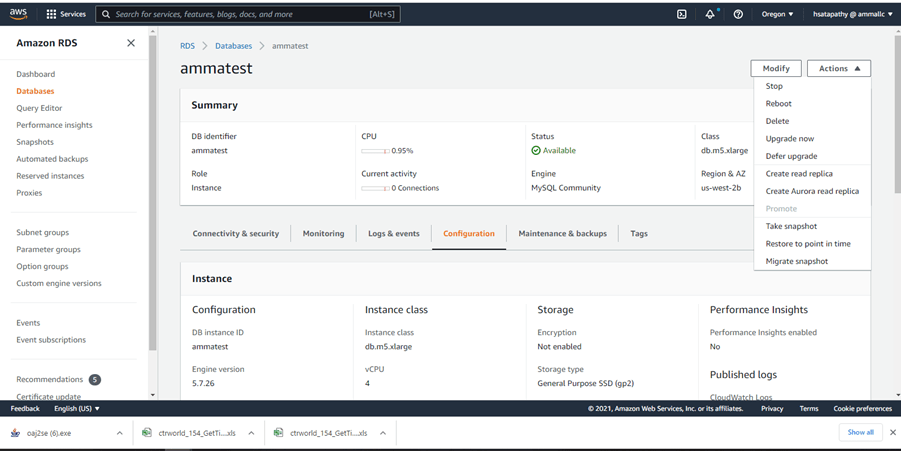Open Performance insights in sidebar
Image resolution: width=901 pixels, height=451 pixels.
tap(54, 125)
